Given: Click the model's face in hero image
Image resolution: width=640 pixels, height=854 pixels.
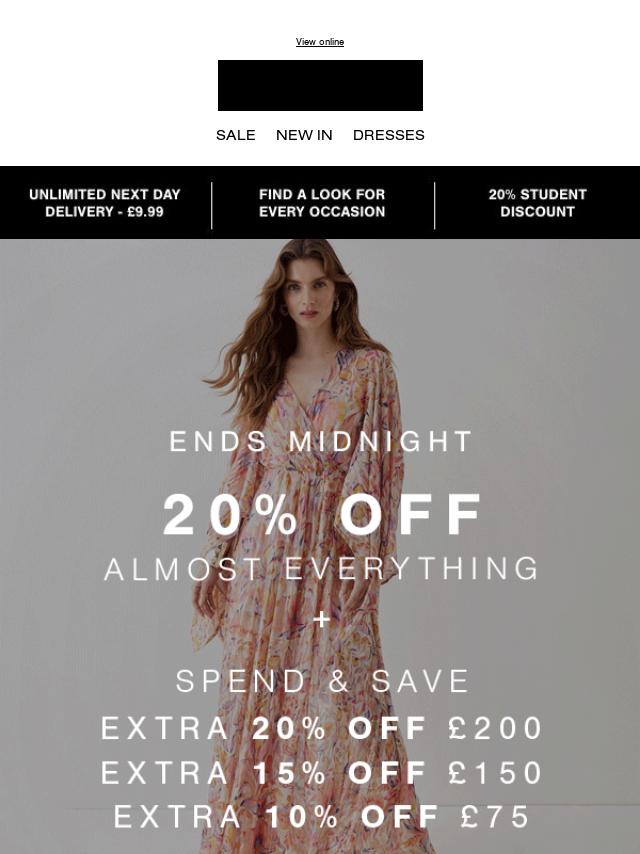Looking at the screenshot, I should click(308, 296).
